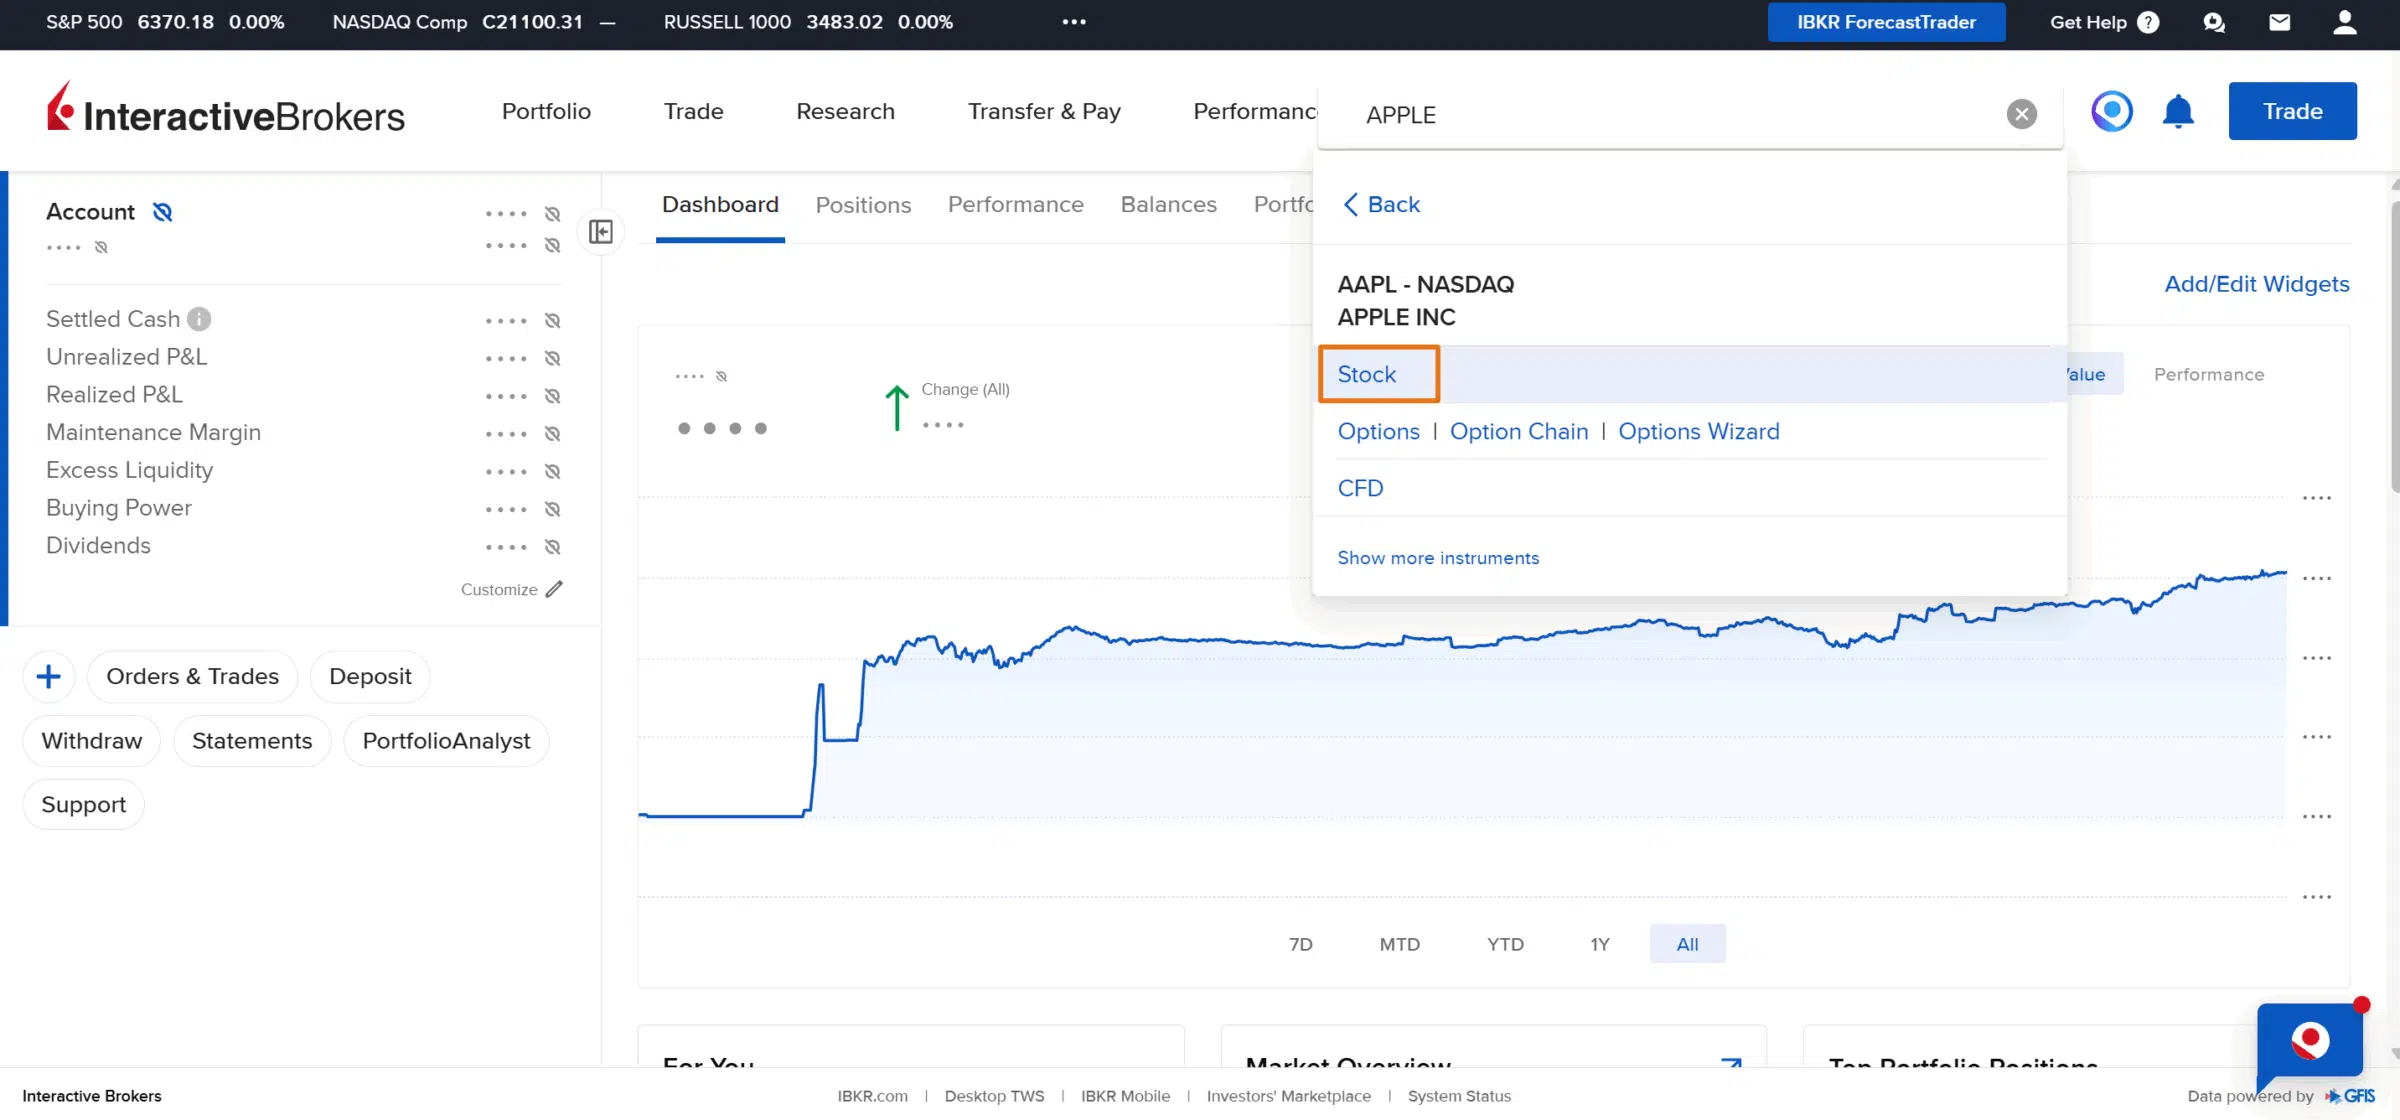Click the plus add shortcut button
2400x1120 pixels.
(48, 677)
